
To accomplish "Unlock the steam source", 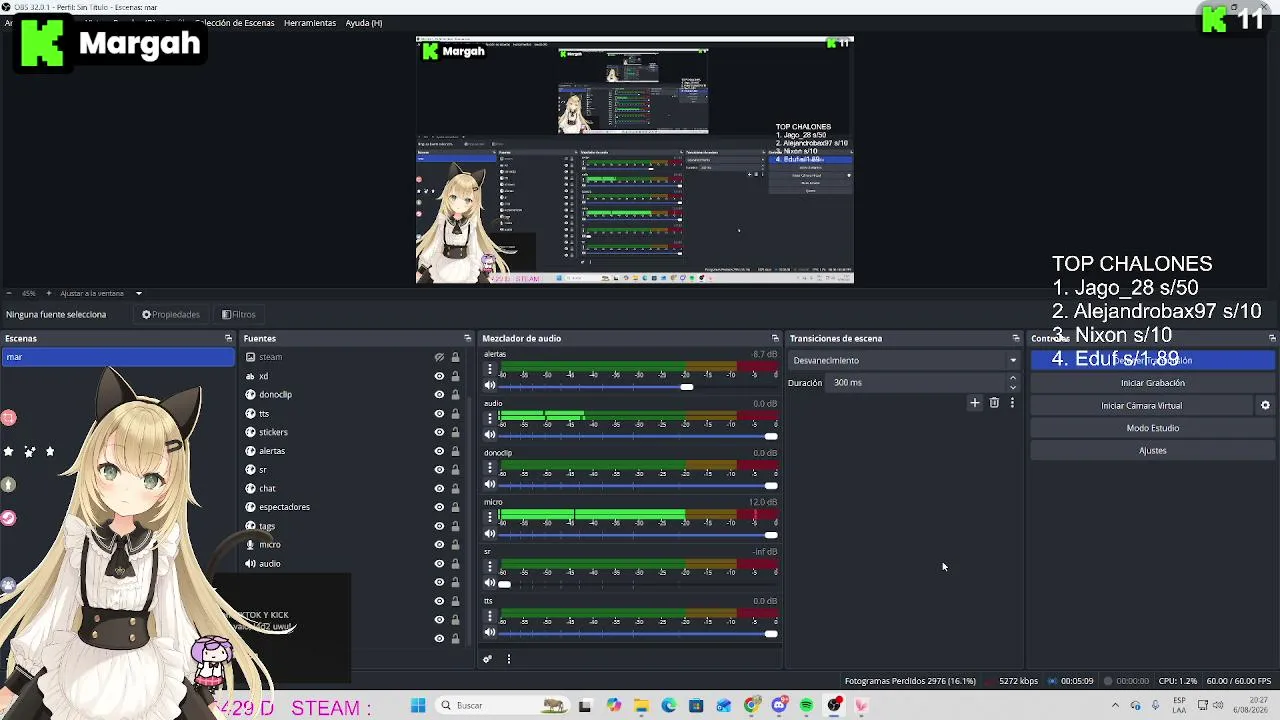I will coord(455,357).
